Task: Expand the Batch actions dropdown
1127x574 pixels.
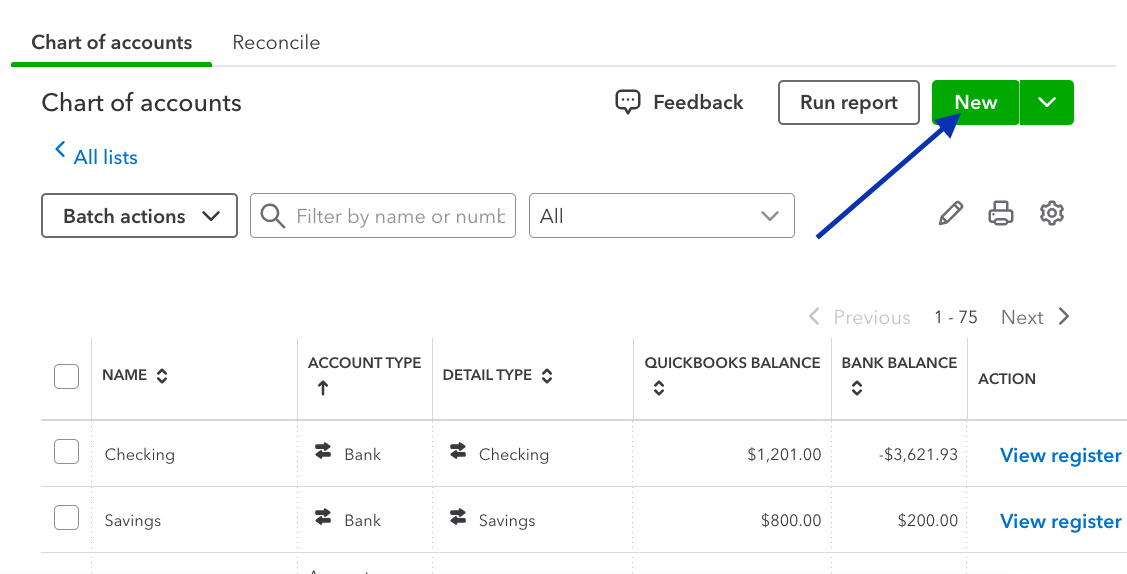Action: coord(139,216)
